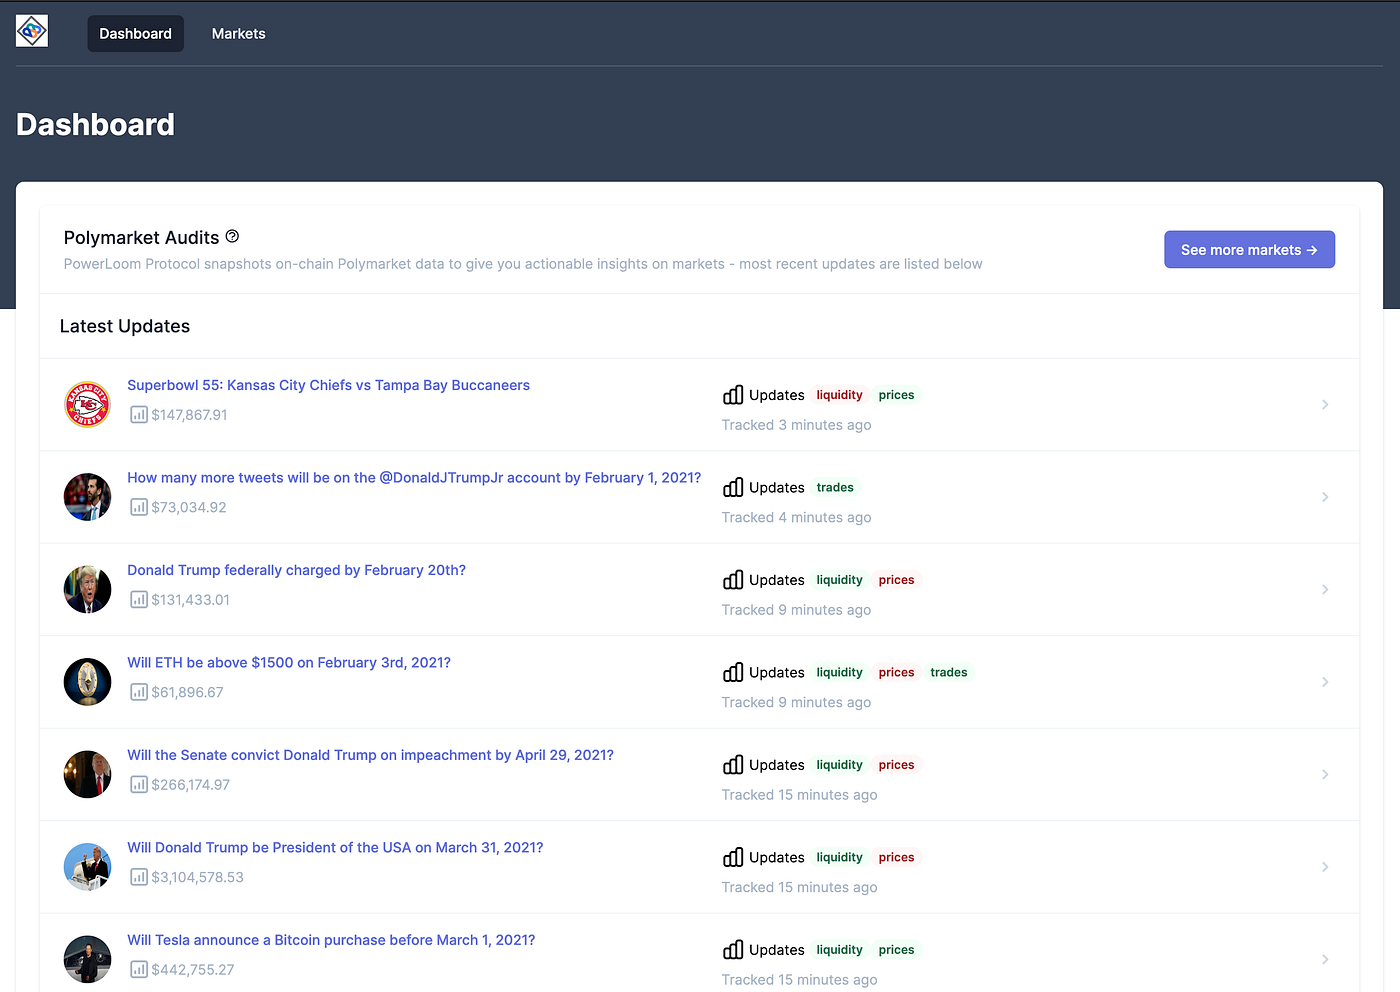Click the prices tag in ETH $1500 row
Viewport: 1400px width, 992px height.
click(x=896, y=673)
